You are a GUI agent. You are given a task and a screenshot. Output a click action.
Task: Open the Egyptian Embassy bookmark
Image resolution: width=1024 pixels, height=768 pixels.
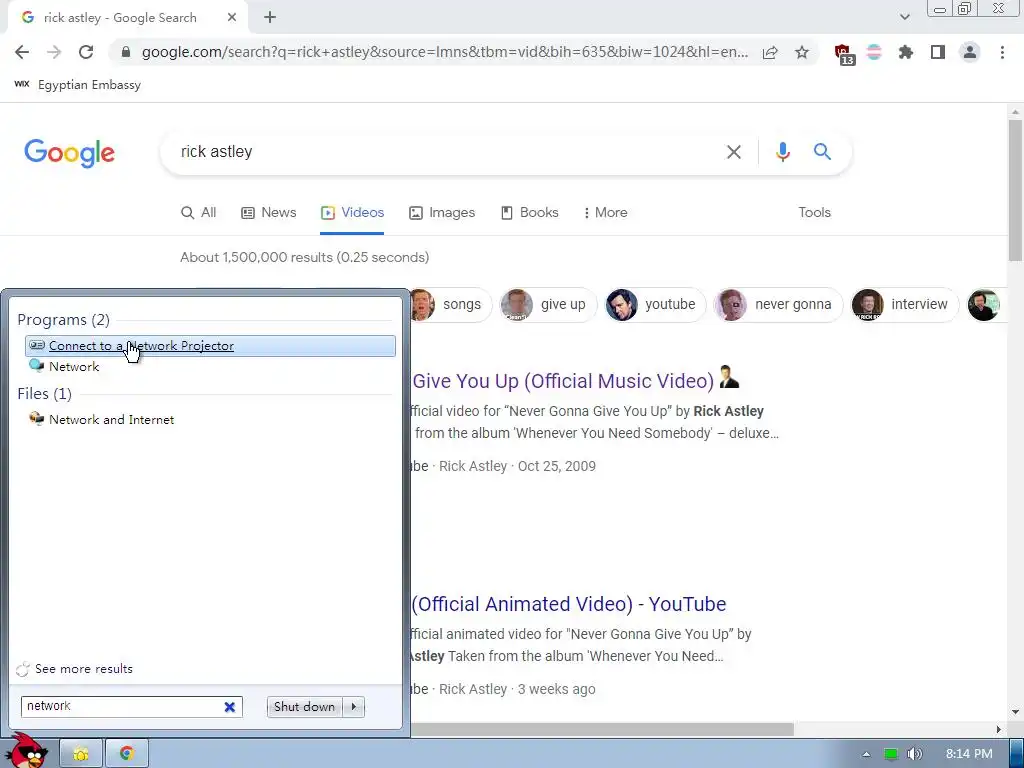77,85
